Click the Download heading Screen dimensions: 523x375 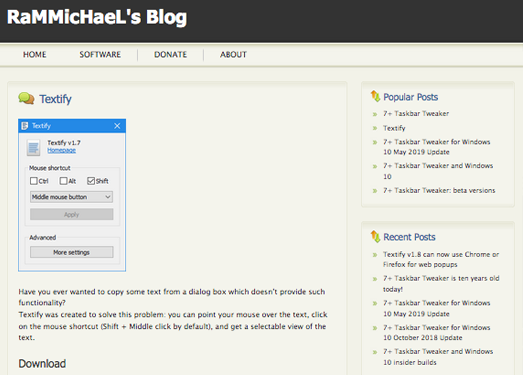[x=42, y=364]
